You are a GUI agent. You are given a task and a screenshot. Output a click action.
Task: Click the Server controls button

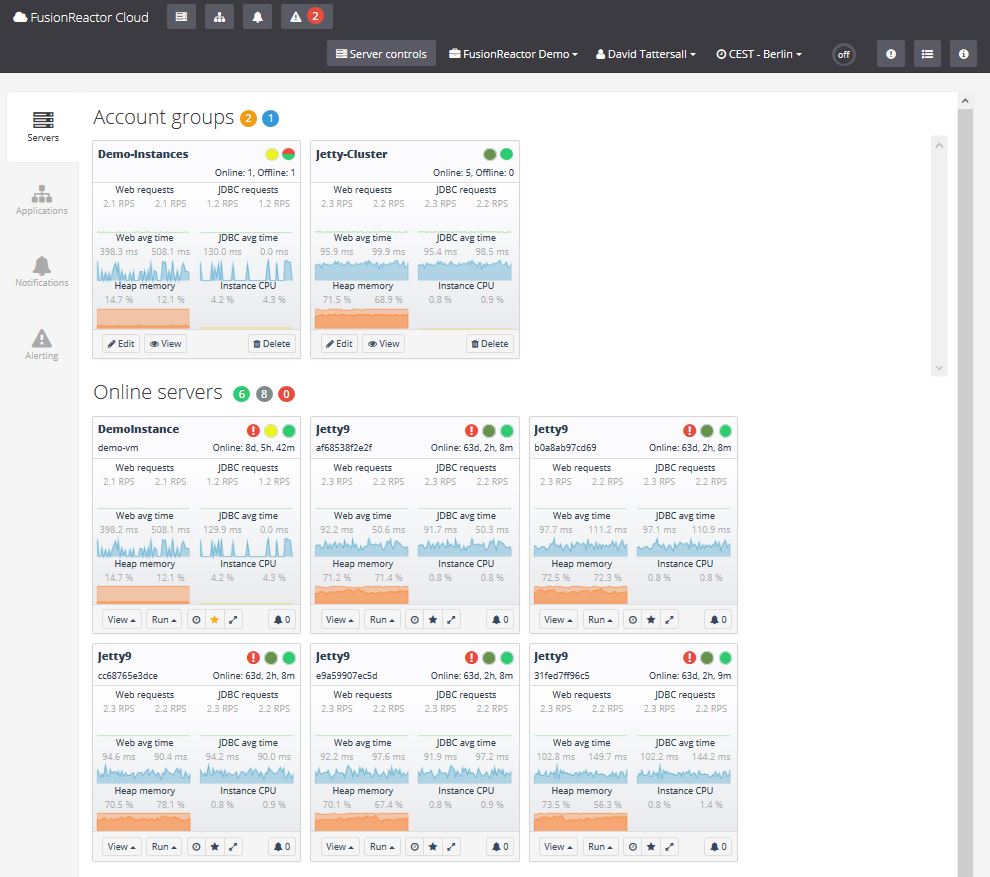coord(381,54)
